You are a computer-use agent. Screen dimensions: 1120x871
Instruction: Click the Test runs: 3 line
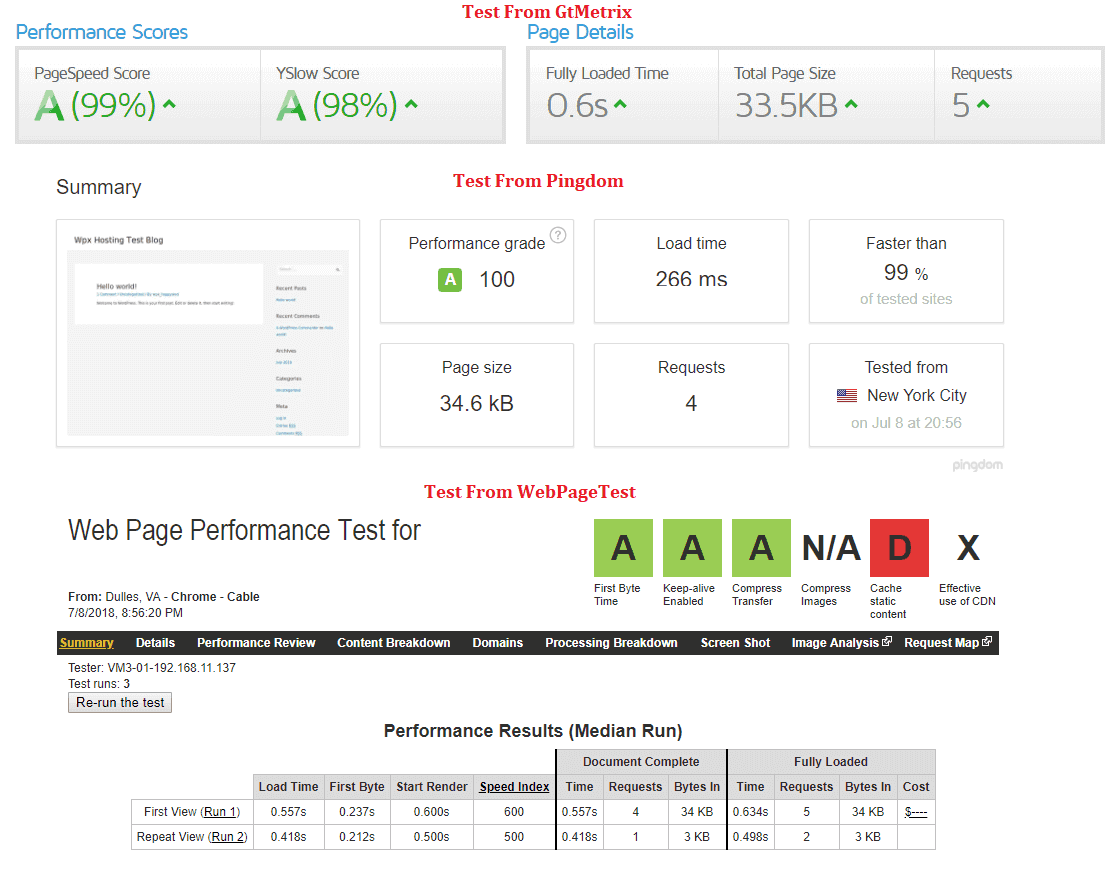(99, 684)
